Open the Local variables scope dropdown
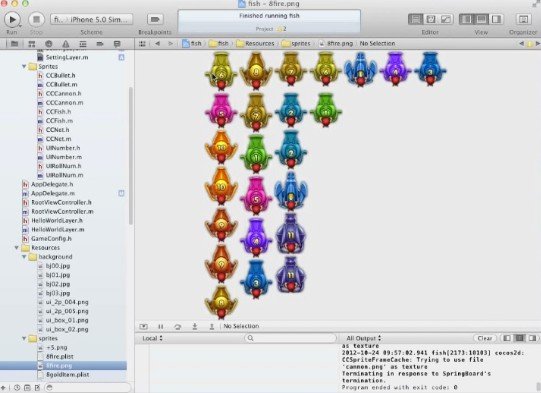Viewport: 541px width, 393px height. pos(153,338)
